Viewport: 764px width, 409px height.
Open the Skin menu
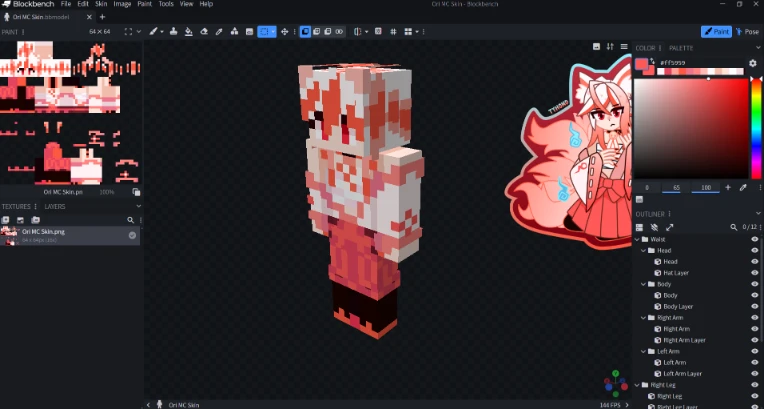[x=101, y=4]
